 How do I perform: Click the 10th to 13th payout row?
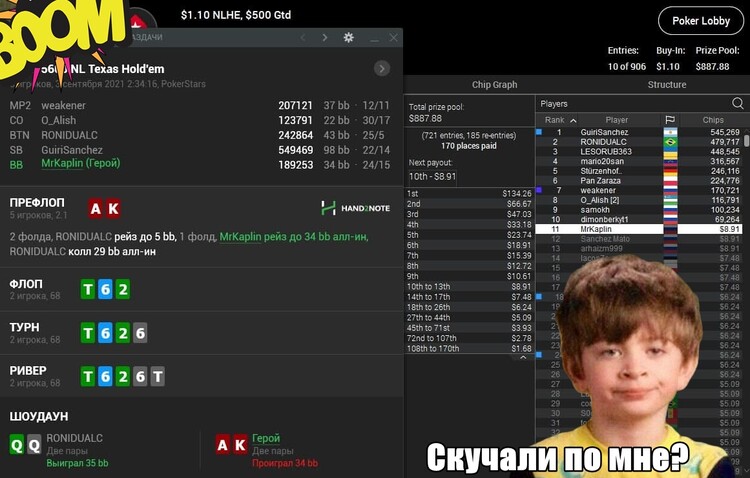469,287
